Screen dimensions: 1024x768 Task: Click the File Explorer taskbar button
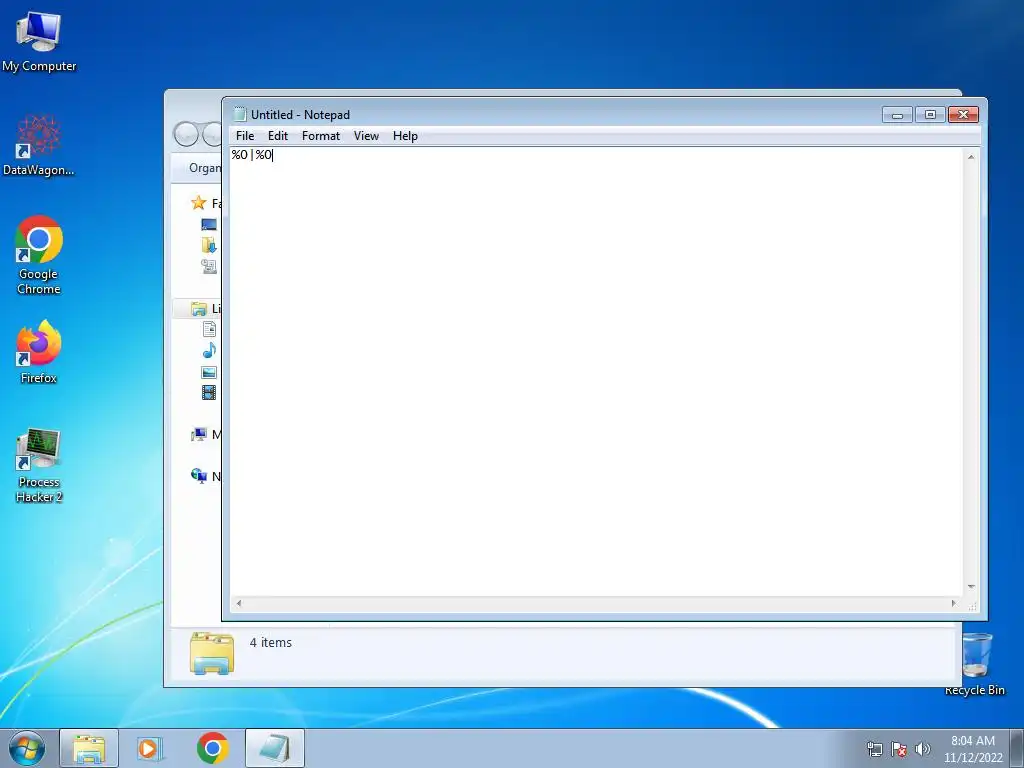point(89,748)
